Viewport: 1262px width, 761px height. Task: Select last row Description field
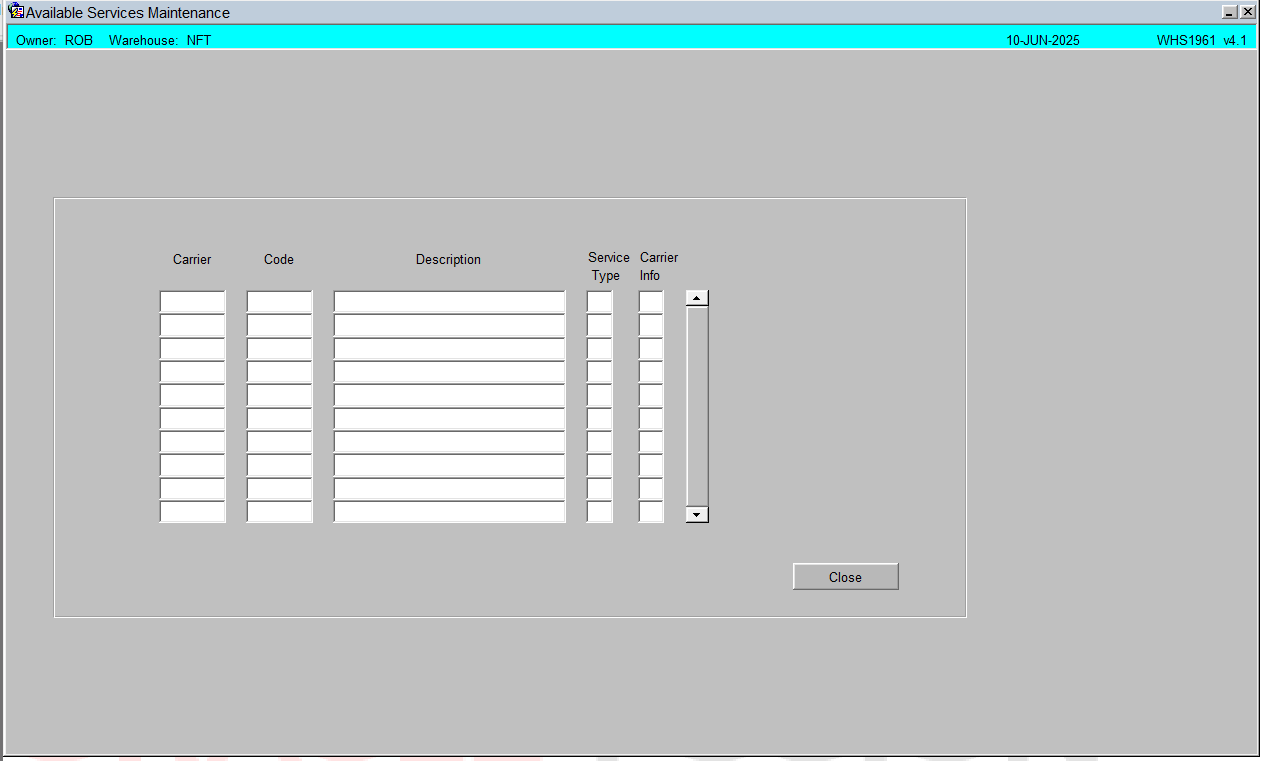(449, 512)
